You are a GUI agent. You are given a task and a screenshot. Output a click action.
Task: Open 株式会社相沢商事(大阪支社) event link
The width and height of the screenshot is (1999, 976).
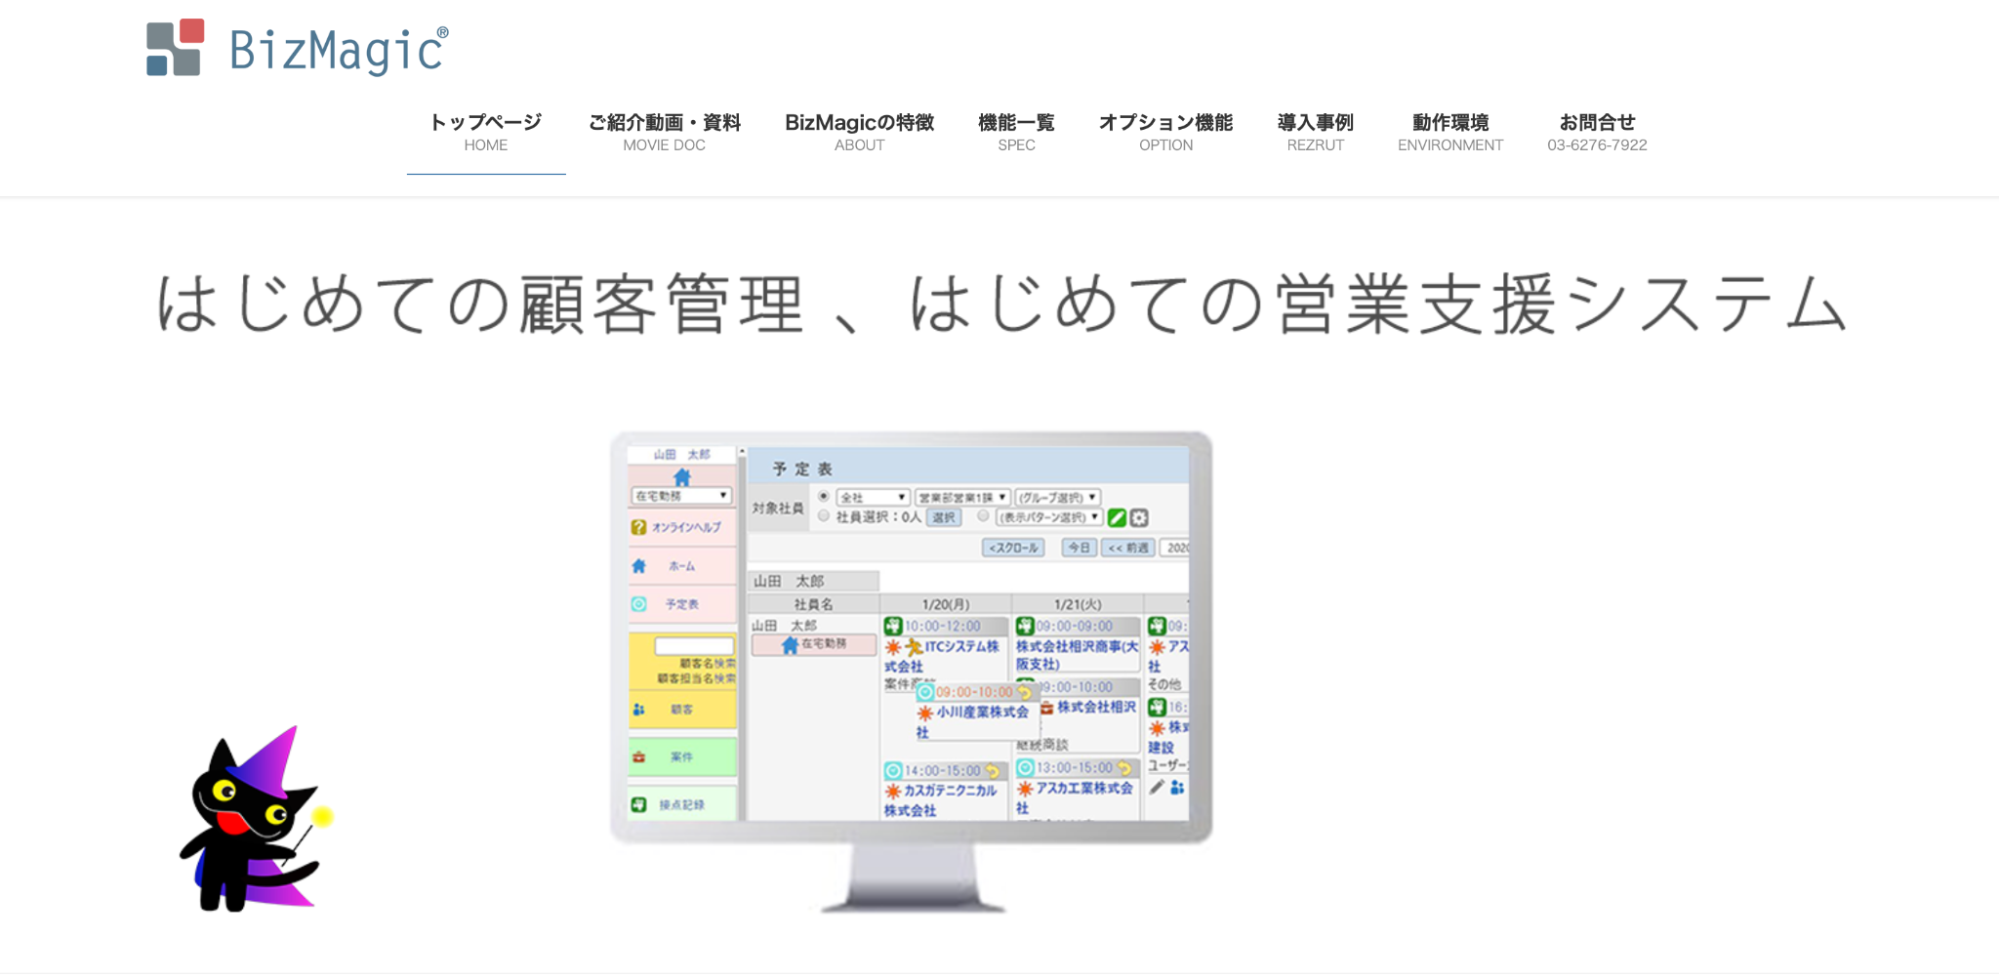coord(1077,655)
